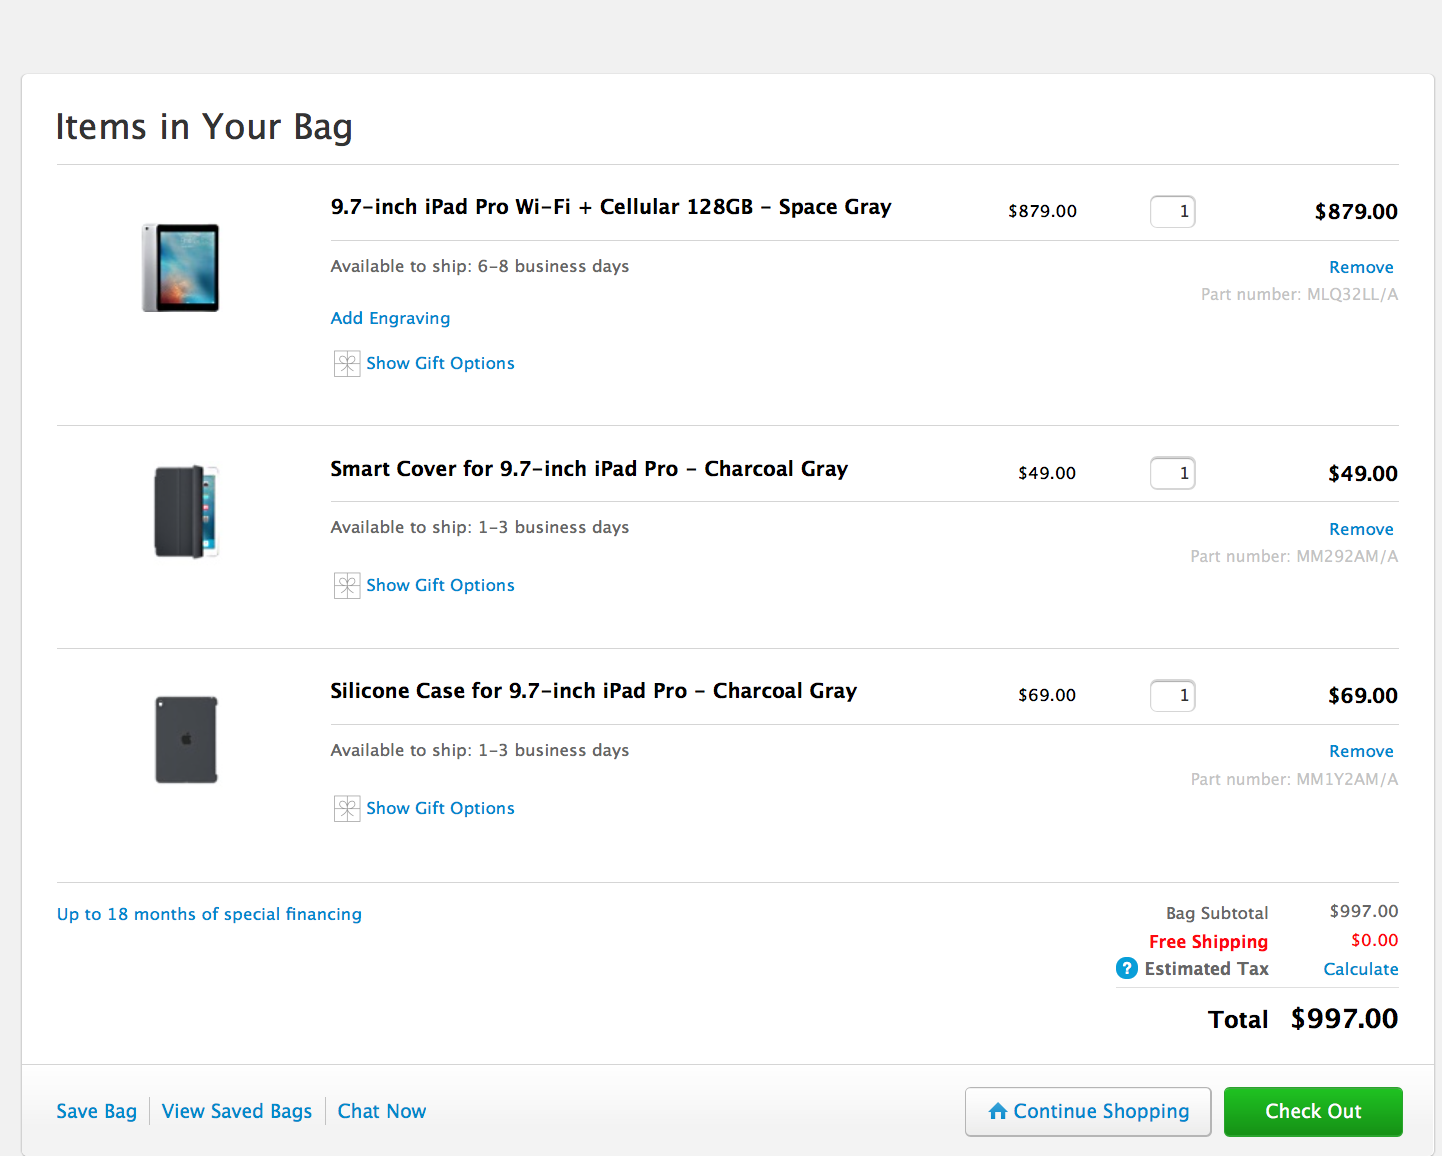Show Gift Options for the iPad Pro
Screen dimensions: 1442x1156
tap(440, 363)
